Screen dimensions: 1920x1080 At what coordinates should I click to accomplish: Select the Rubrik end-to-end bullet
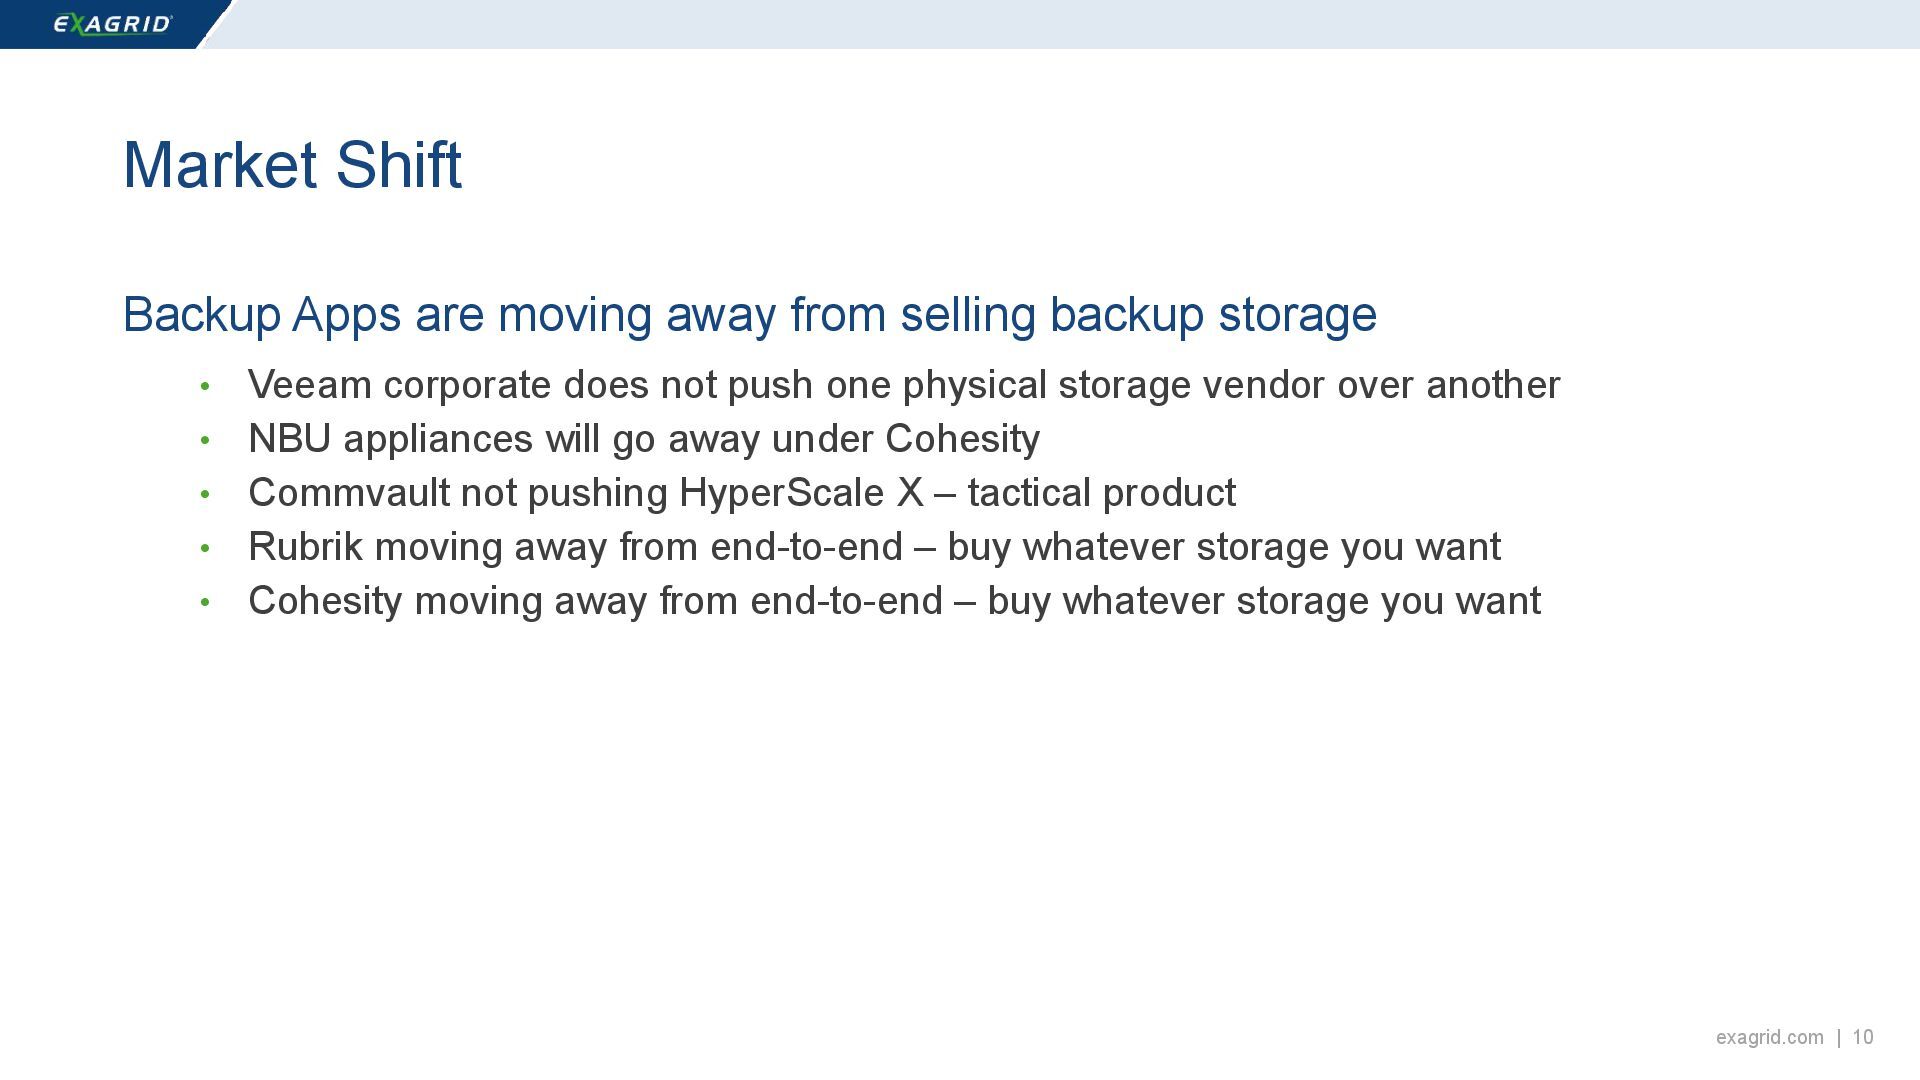pyautogui.click(x=874, y=547)
